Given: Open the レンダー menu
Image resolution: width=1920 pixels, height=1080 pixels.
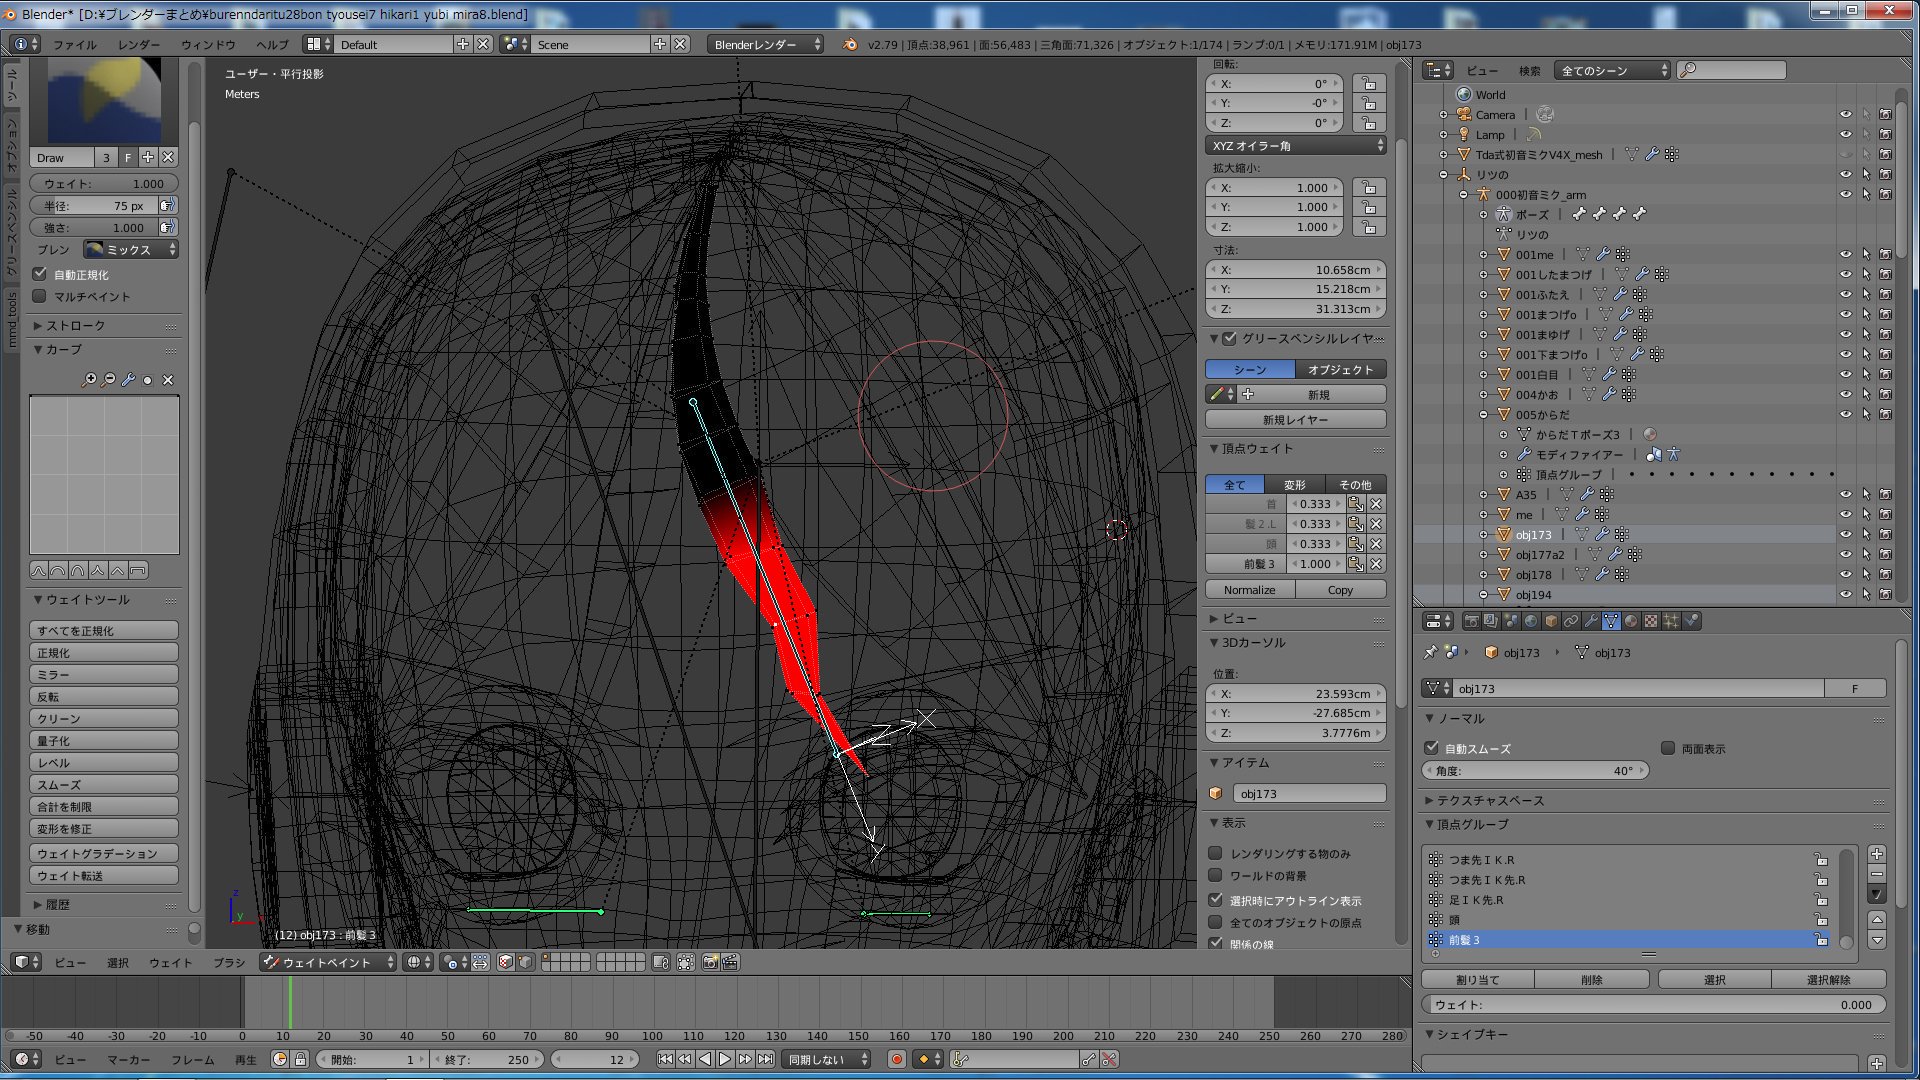Looking at the screenshot, I should (x=138, y=45).
